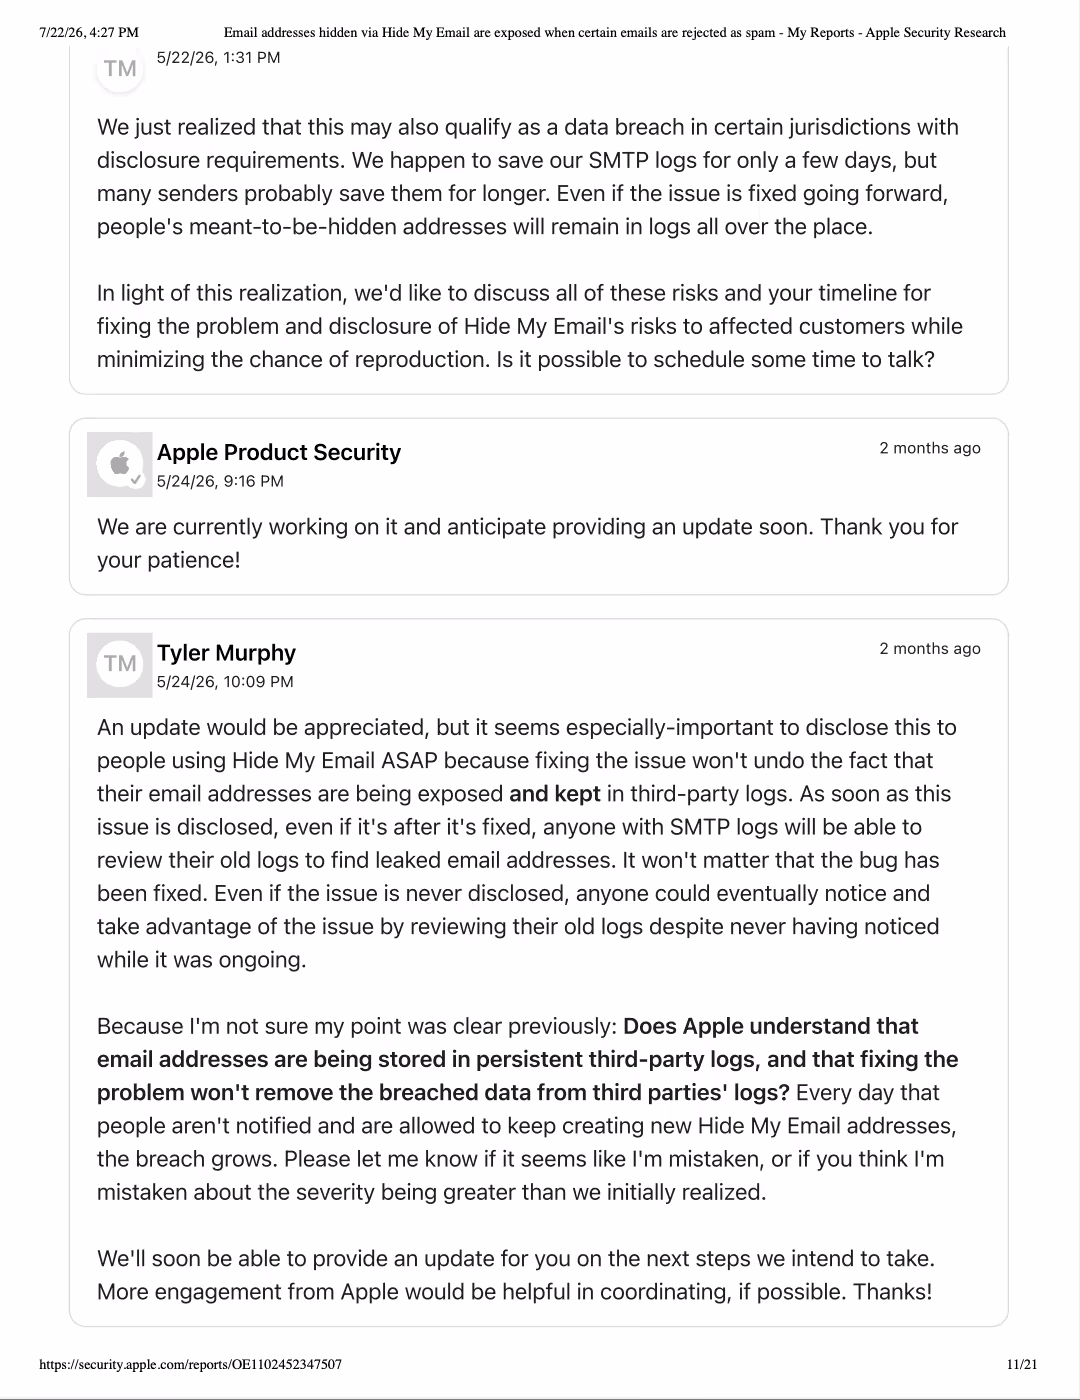Click the 'Is it possible to schedule' sentence
Screen dimensions: 1080x1400
[716, 360]
